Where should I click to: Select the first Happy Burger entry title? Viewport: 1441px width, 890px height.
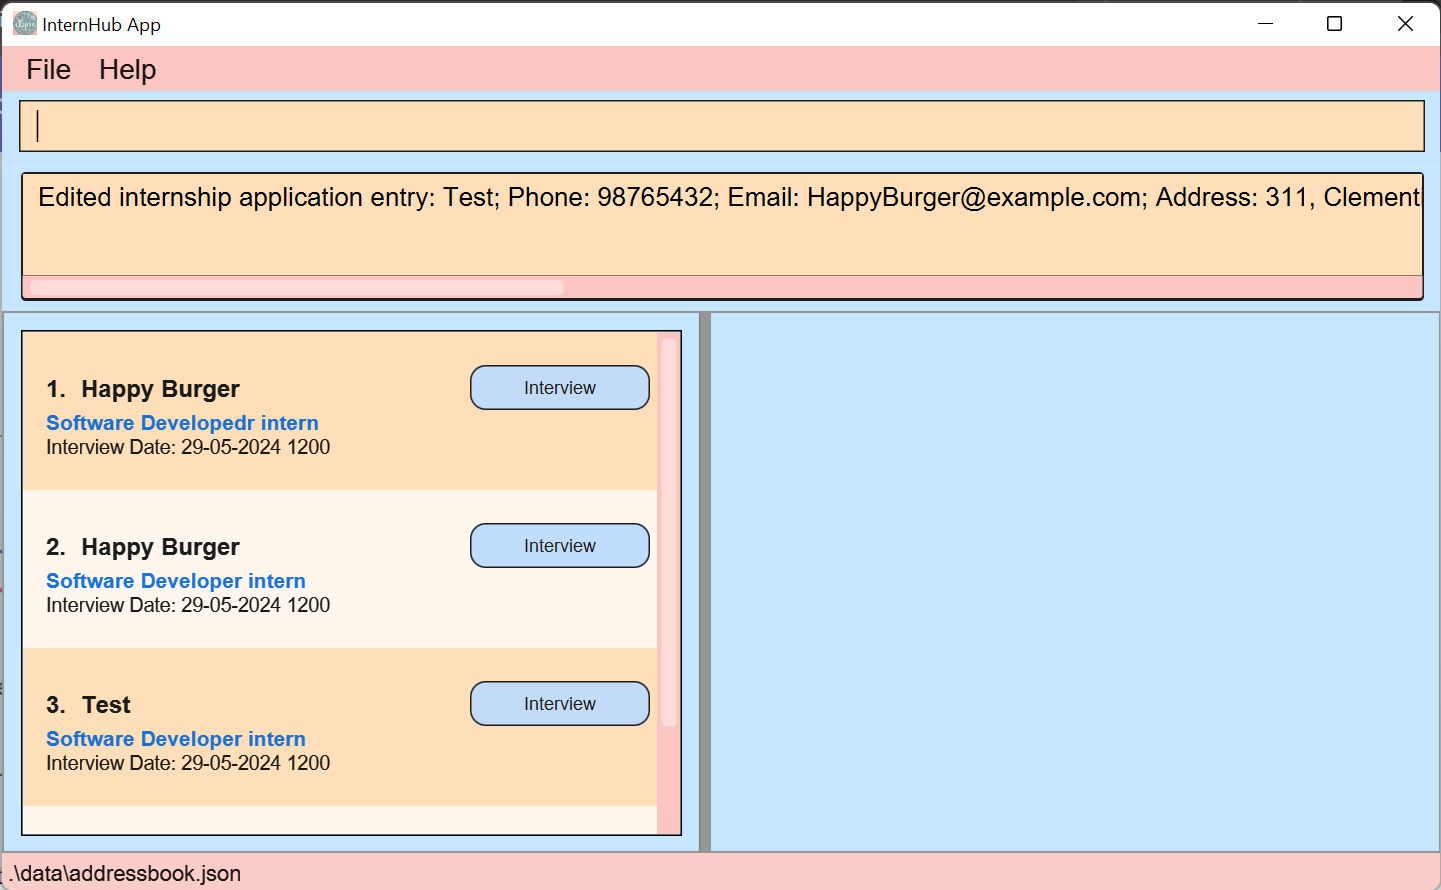click(x=160, y=389)
